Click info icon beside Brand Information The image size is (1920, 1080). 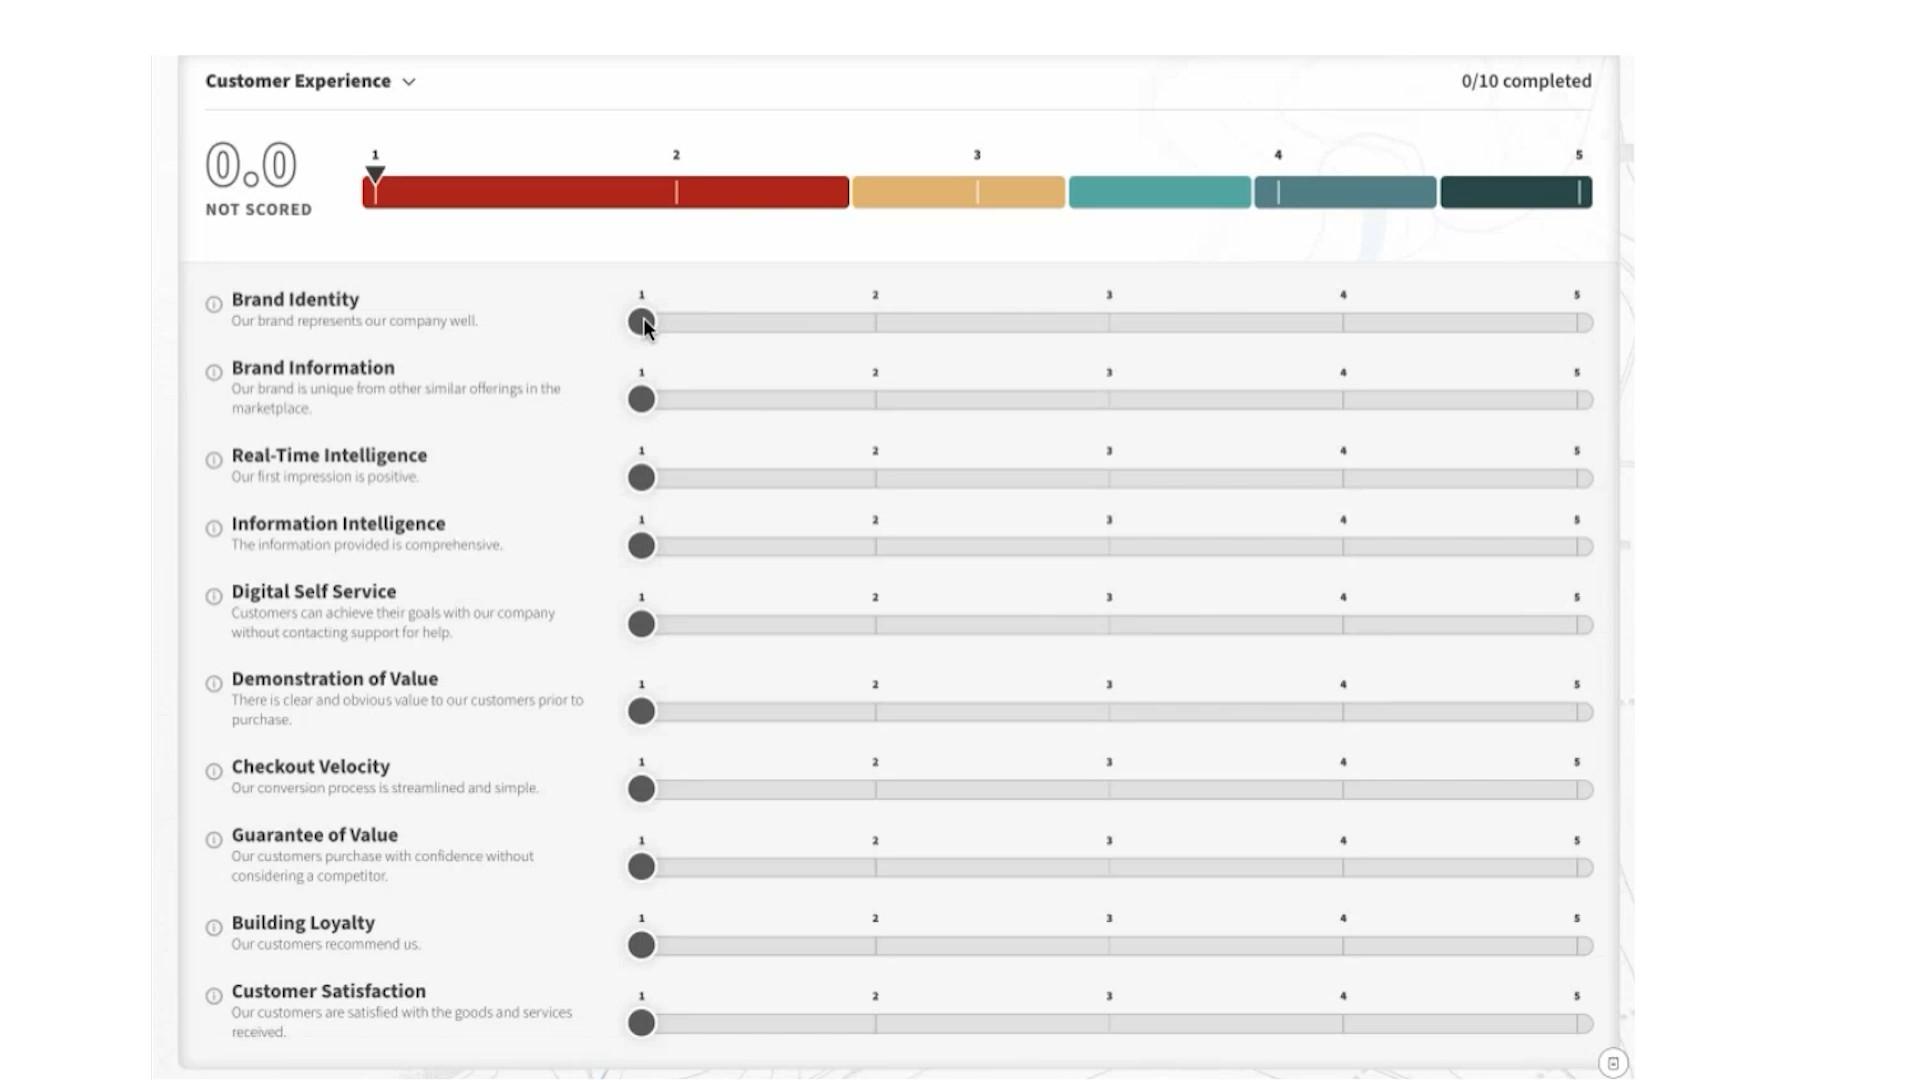click(x=214, y=372)
